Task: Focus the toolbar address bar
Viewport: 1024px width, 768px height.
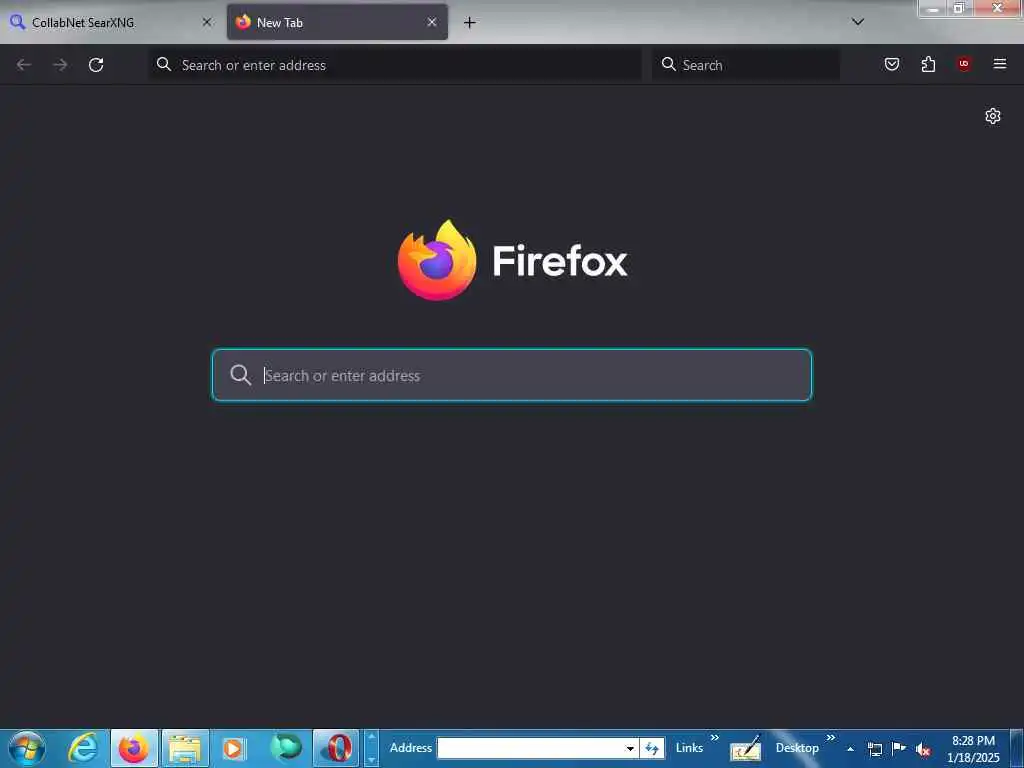Action: point(395,65)
